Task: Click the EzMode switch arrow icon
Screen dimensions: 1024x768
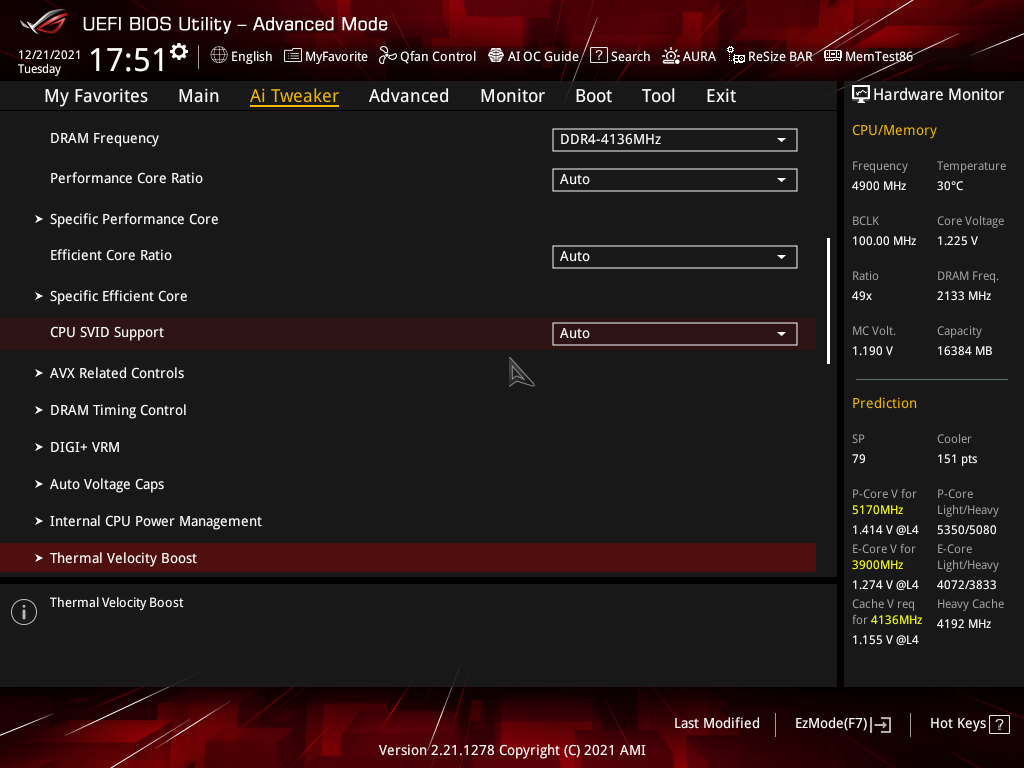Action: pyautogui.click(x=882, y=724)
